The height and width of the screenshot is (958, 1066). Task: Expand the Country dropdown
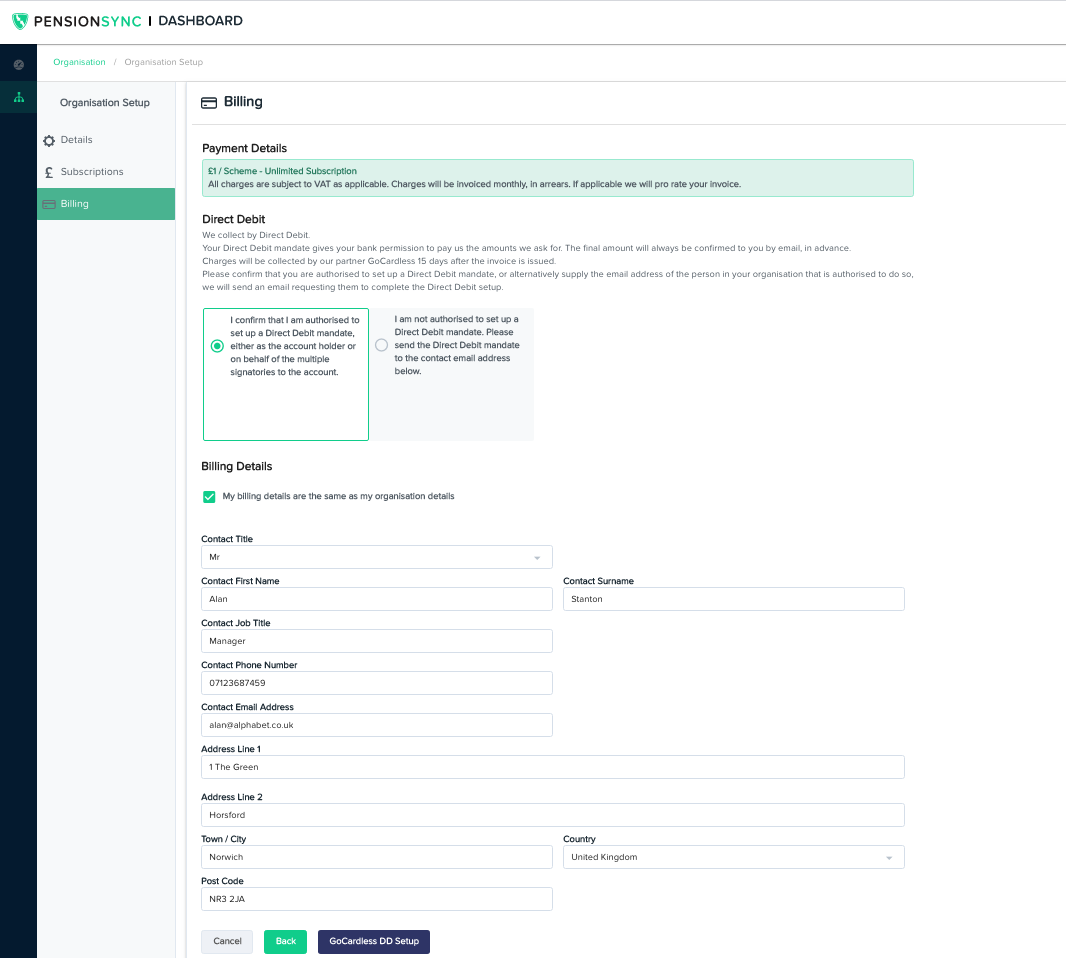coord(733,857)
